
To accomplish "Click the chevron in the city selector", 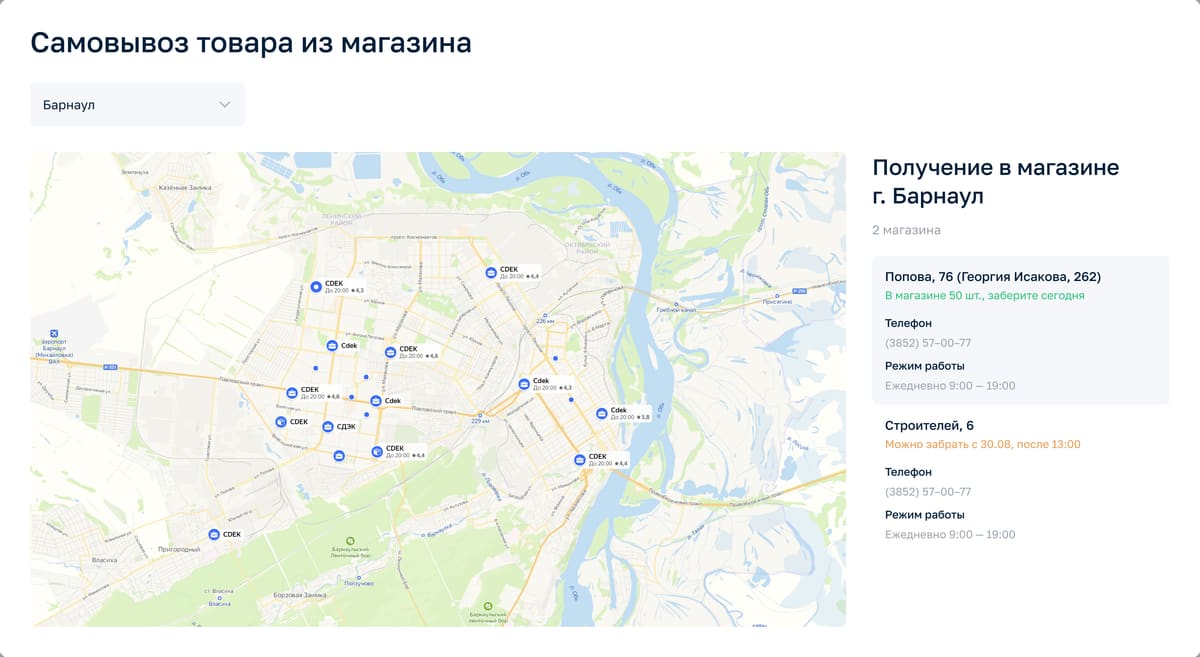I will [225, 105].
